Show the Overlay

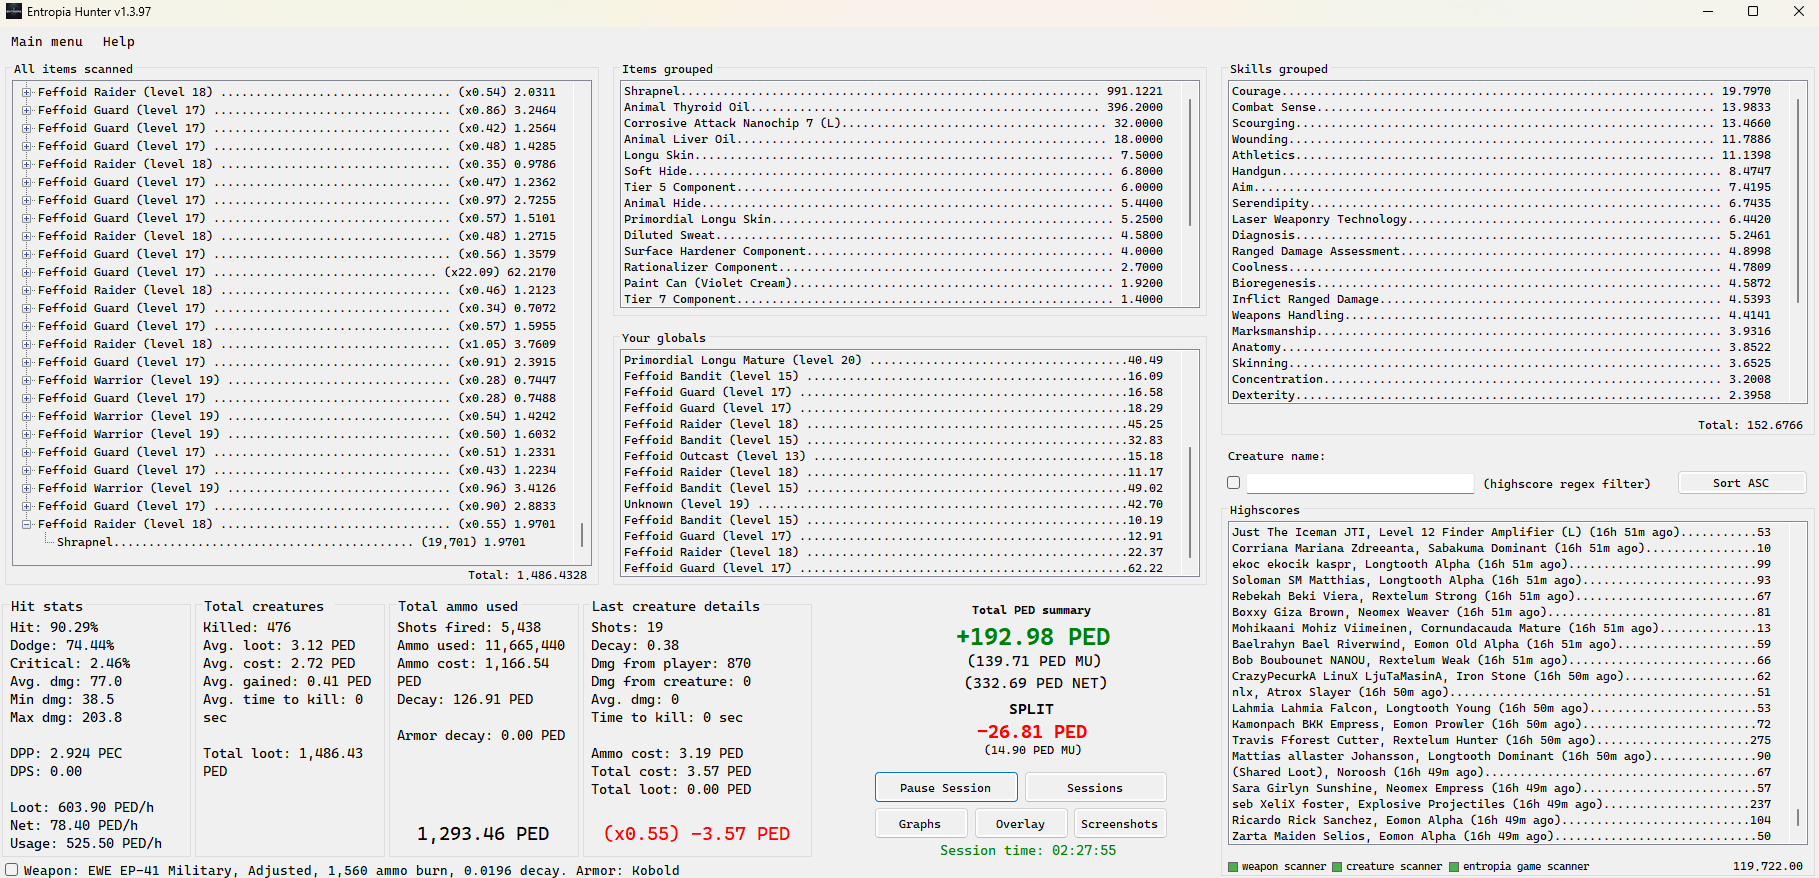pos(1020,824)
